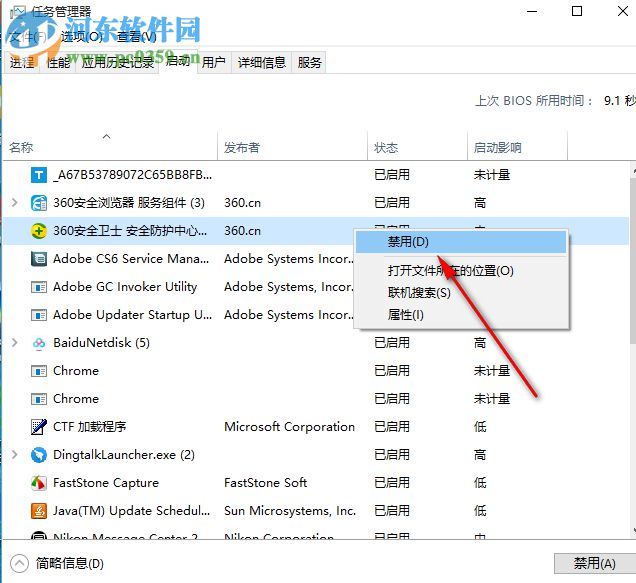The height and width of the screenshot is (583, 636).
Task: Maximize the 任务管理器 window
Action: (x=577, y=11)
